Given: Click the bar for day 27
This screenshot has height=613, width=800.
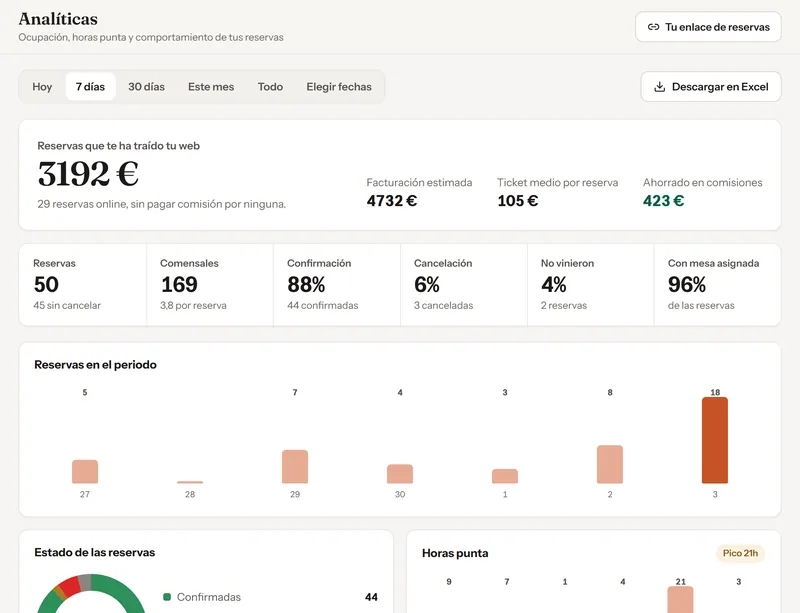Looking at the screenshot, I should point(85,472).
